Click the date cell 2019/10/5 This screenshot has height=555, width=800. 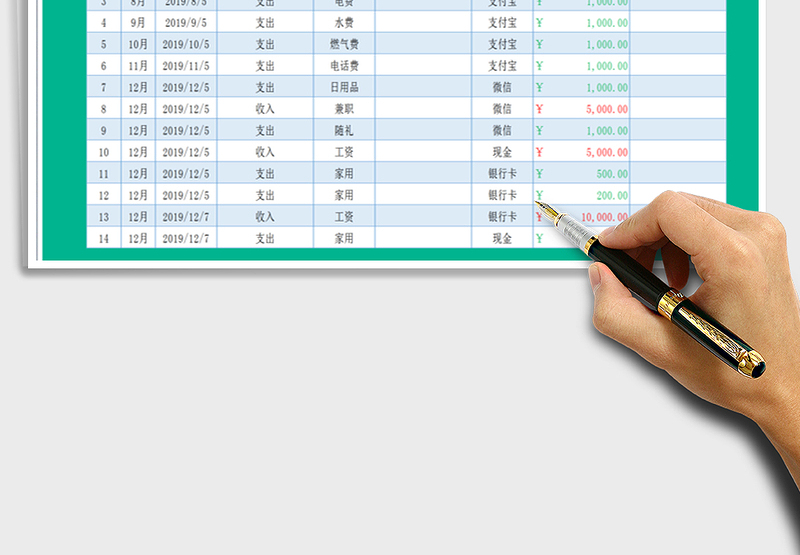pyautogui.click(x=185, y=44)
